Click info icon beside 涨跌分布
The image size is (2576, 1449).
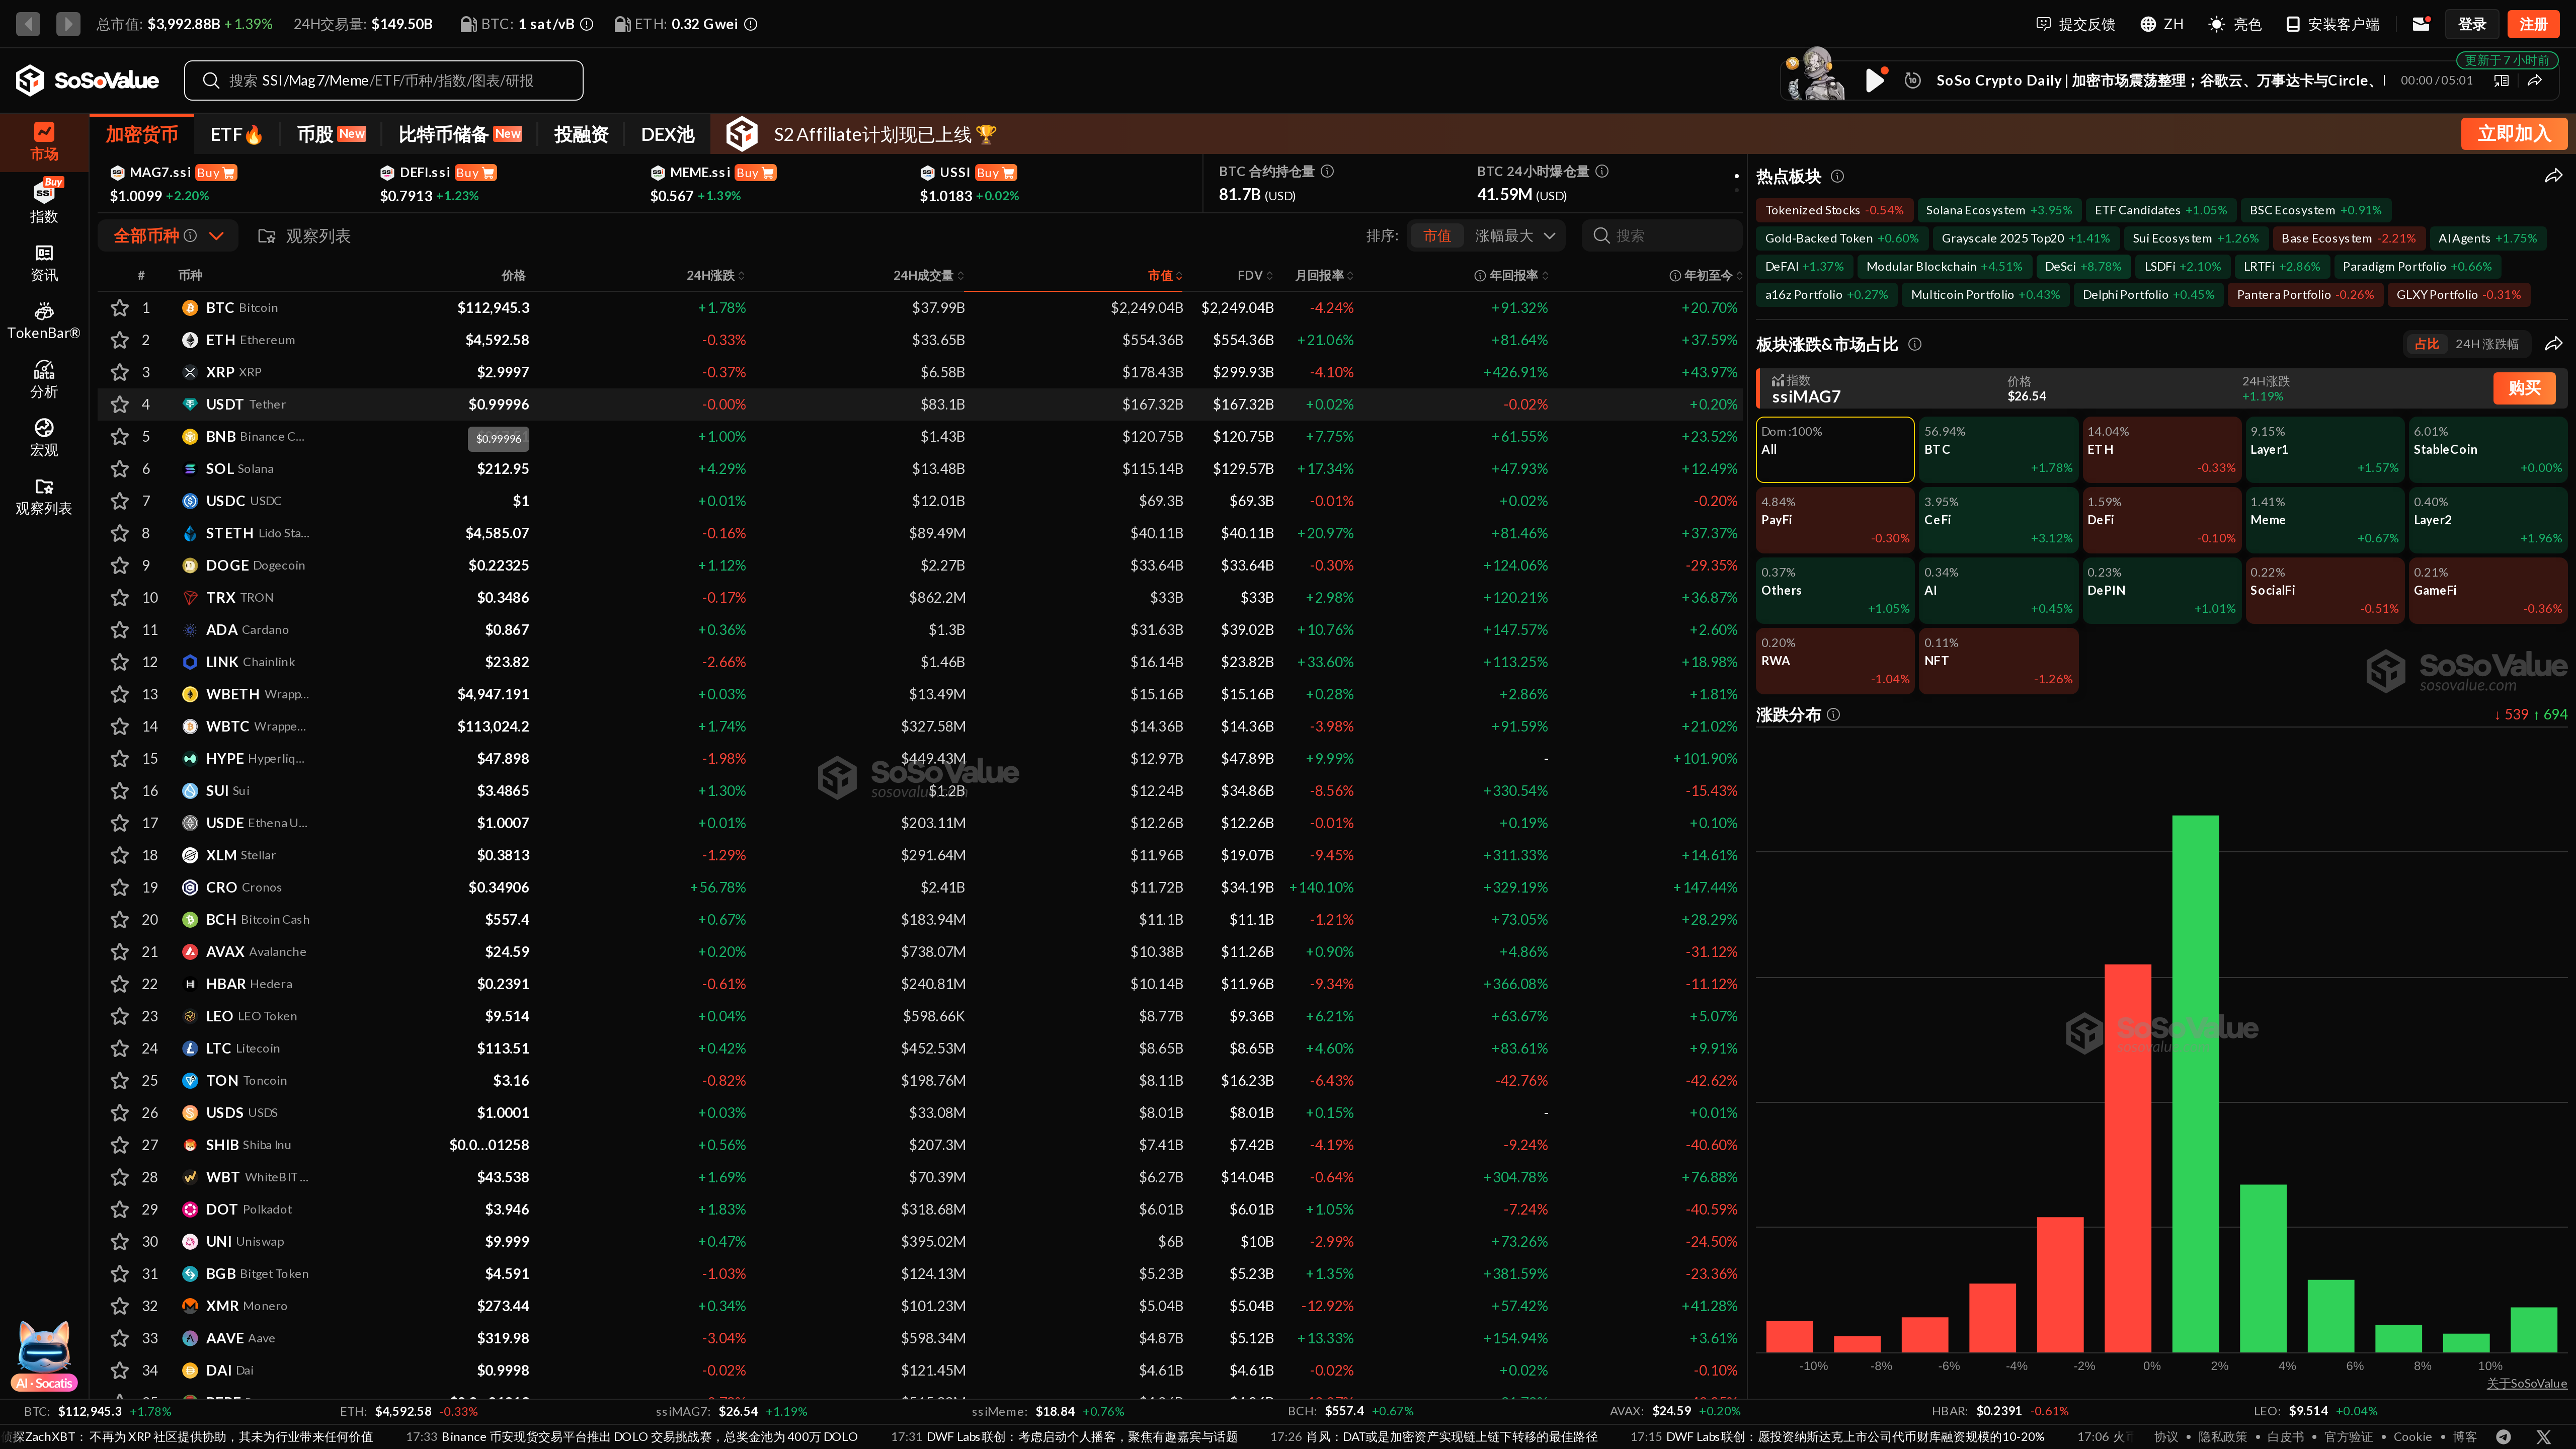click(1833, 714)
